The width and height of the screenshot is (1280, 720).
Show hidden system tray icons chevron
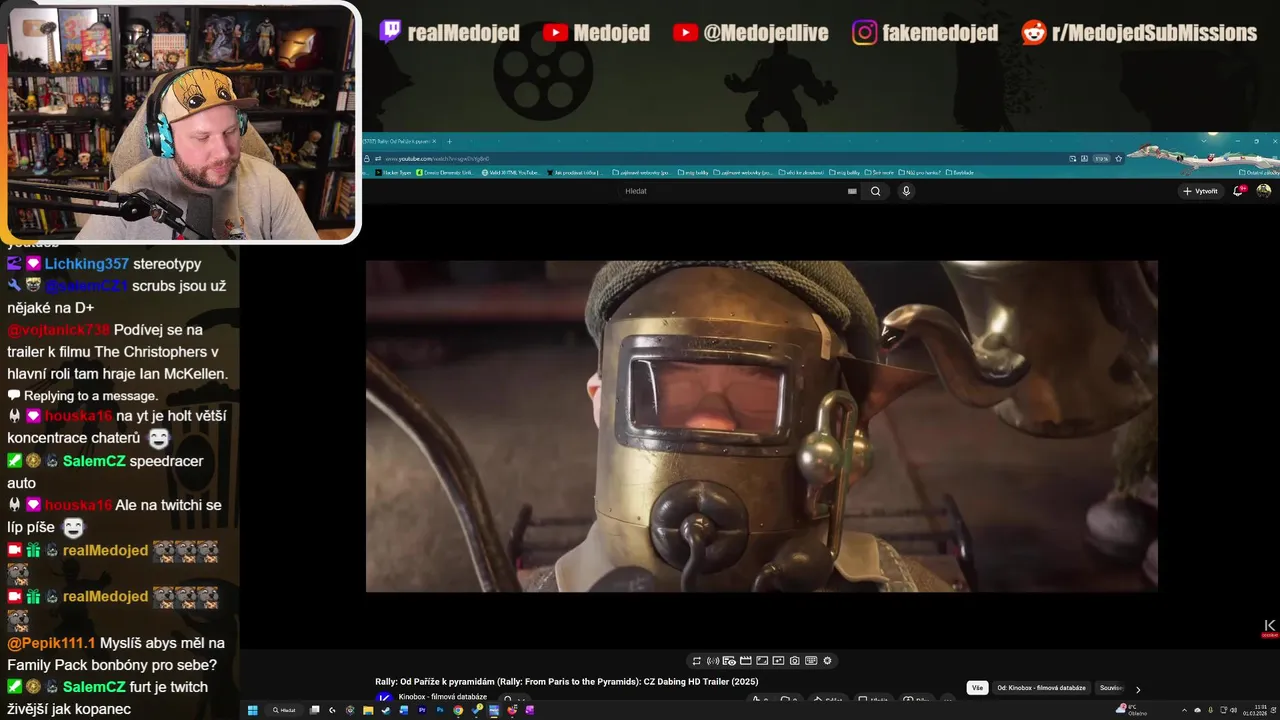point(1184,710)
